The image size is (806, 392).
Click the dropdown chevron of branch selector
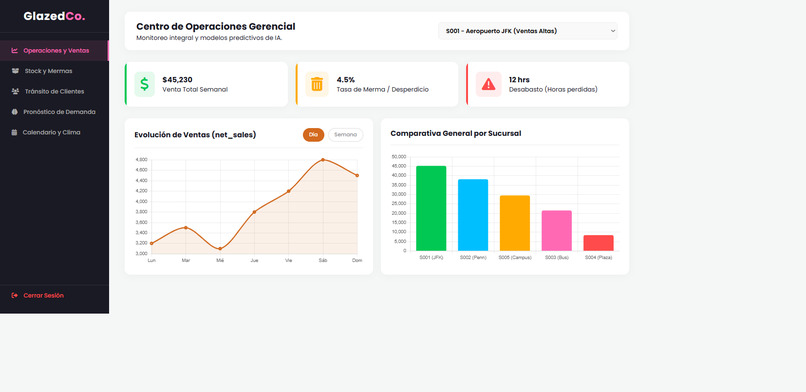point(613,31)
